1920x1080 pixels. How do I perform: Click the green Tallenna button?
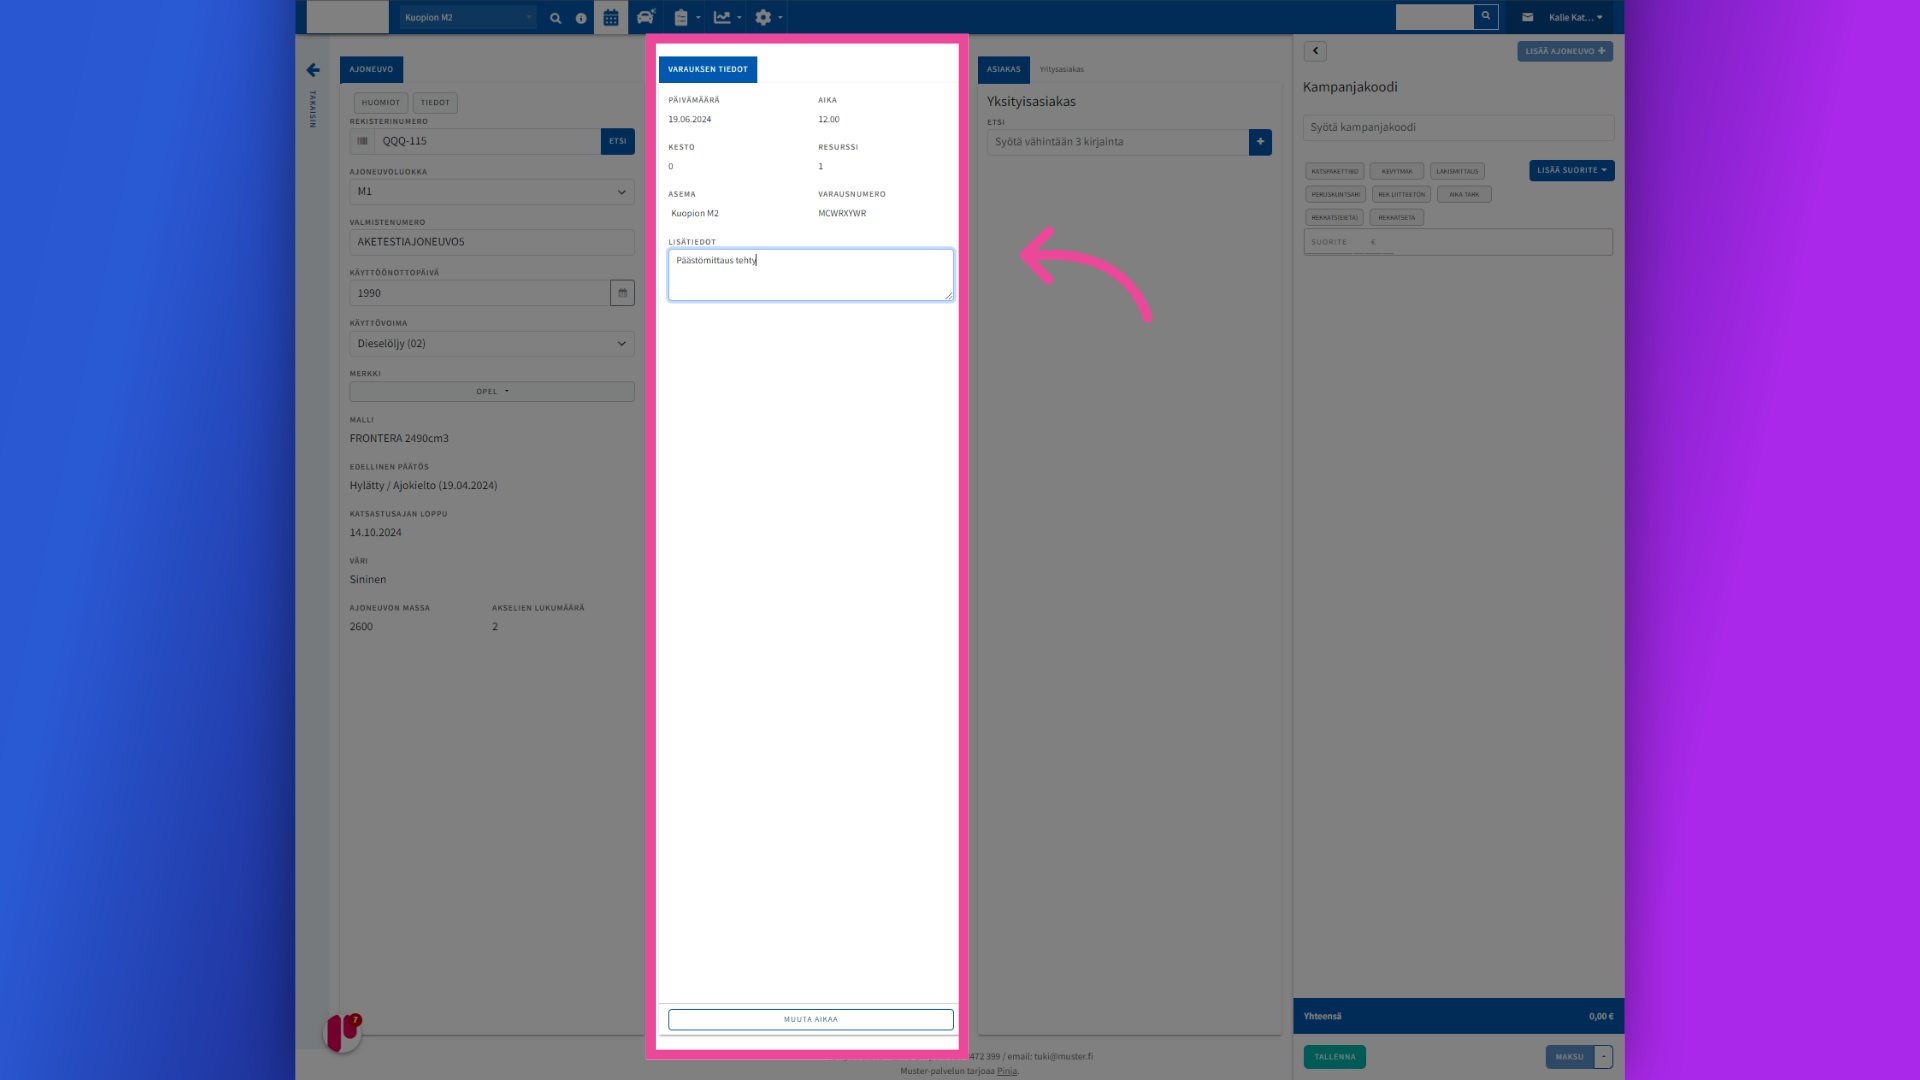(x=1334, y=1057)
